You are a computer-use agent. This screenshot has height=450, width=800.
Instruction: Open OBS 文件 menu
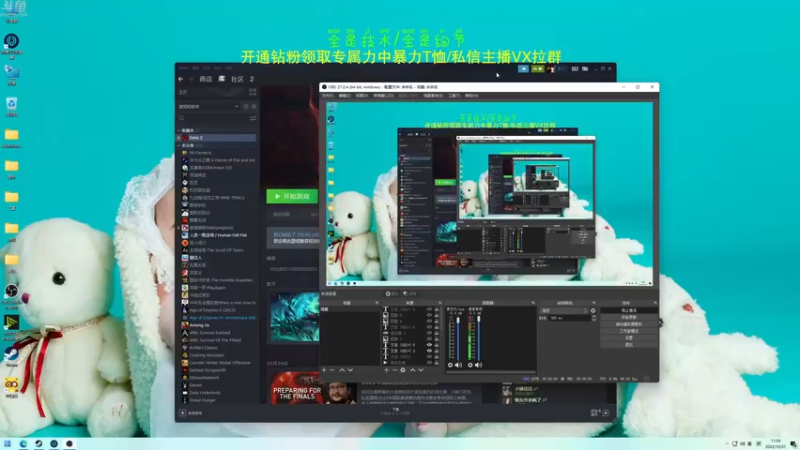pyautogui.click(x=328, y=95)
